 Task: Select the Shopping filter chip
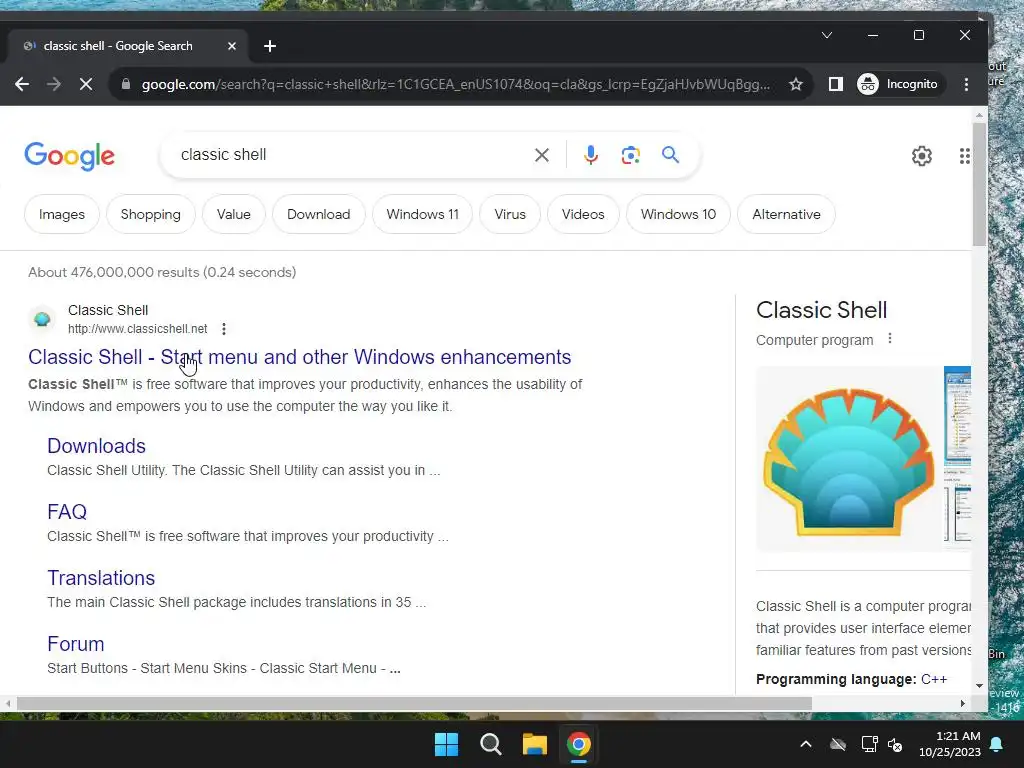[x=150, y=214]
